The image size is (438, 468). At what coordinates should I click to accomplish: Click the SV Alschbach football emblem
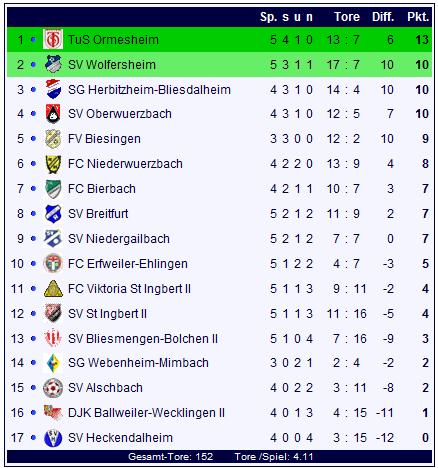pos(53,388)
